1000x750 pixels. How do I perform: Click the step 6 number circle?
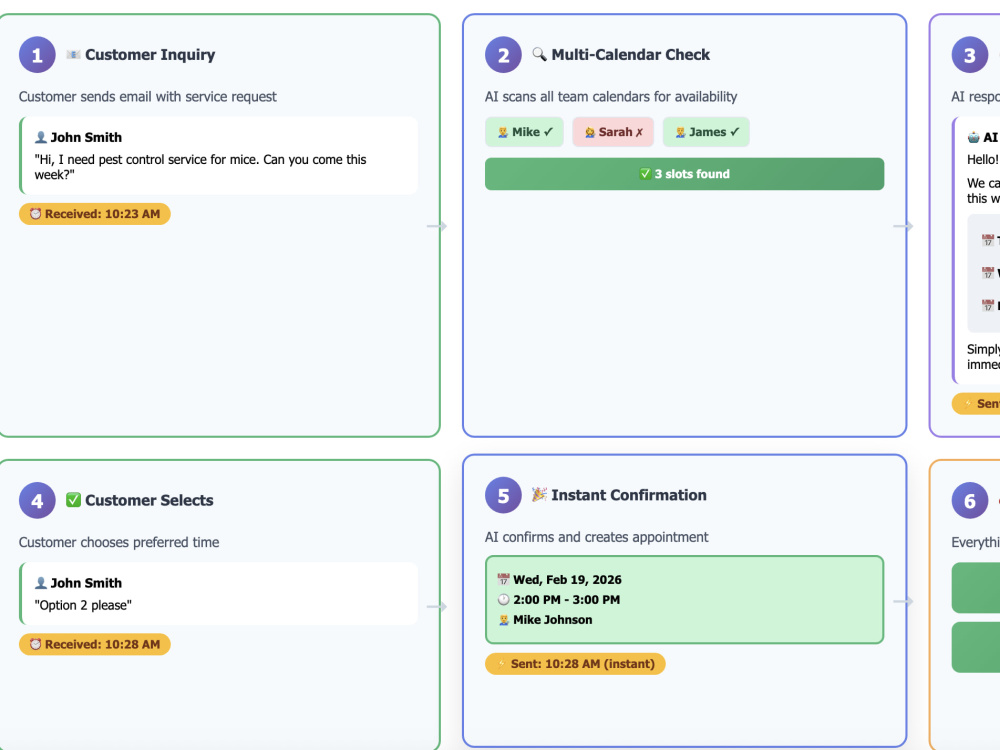point(969,501)
